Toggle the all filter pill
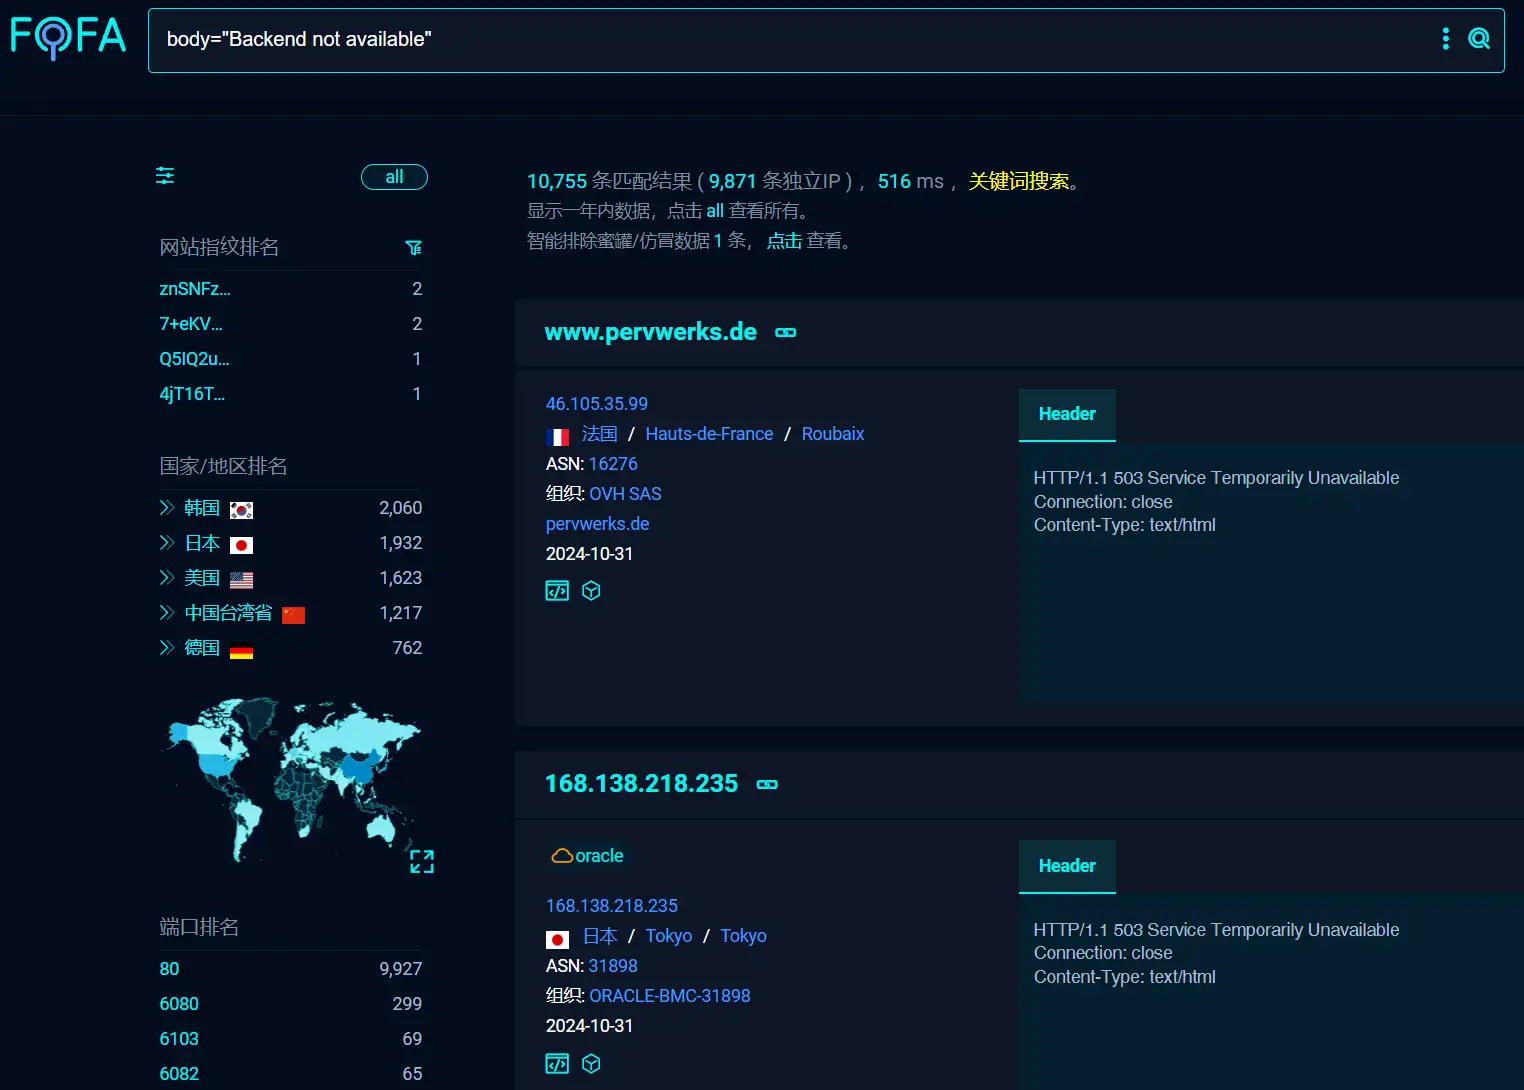The height and width of the screenshot is (1090, 1524). 394,177
